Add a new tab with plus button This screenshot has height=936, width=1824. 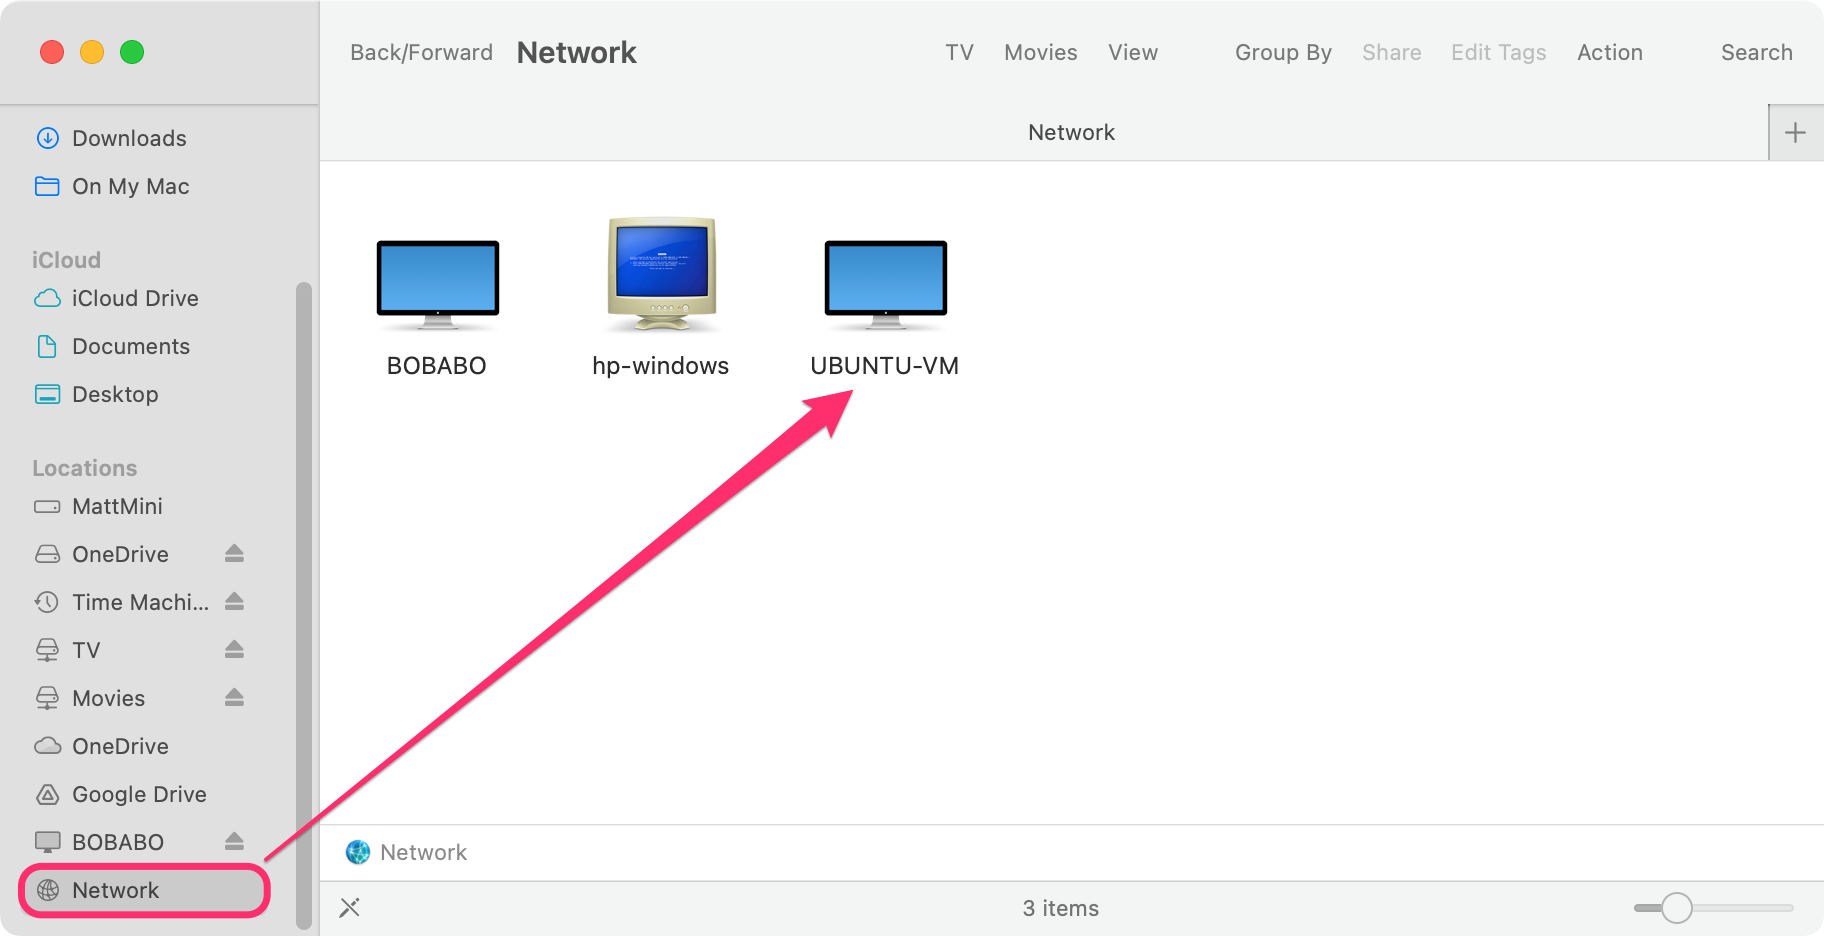pyautogui.click(x=1795, y=133)
